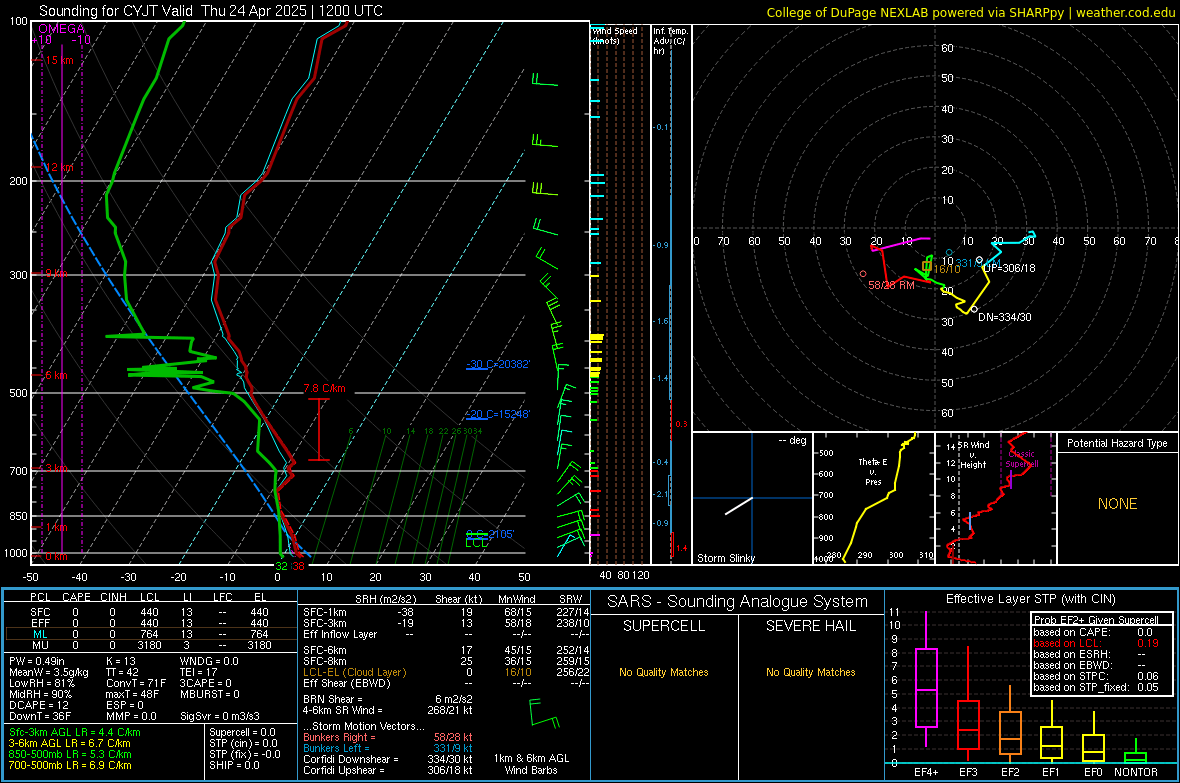Screen dimensions: 1180x783
Task: Click the SFC-6km shear row label
Action: pos(325,650)
